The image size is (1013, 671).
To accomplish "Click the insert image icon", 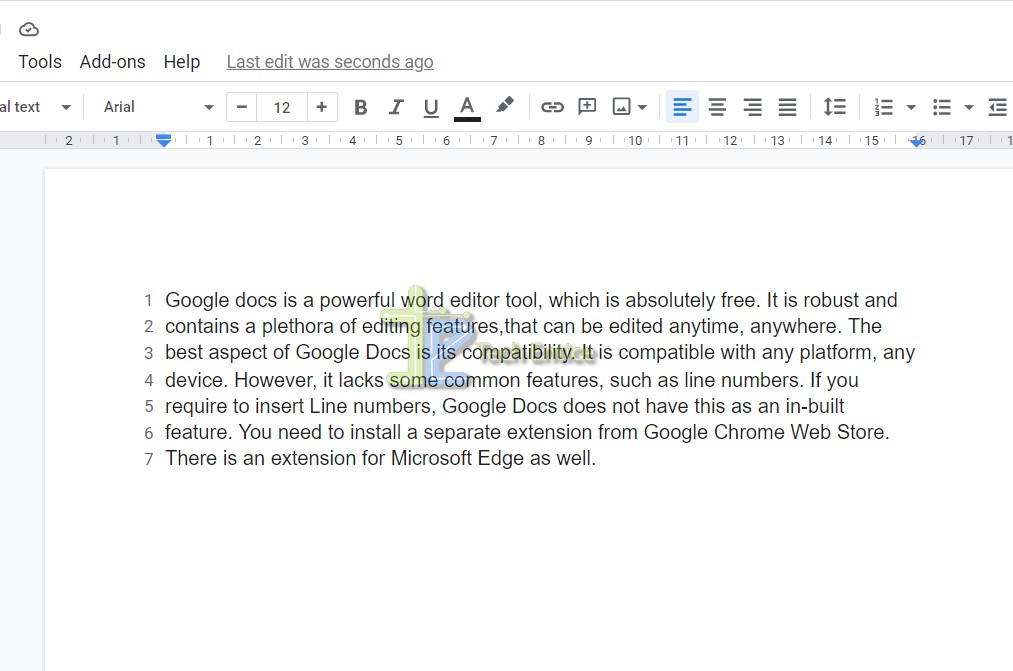I will pos(622,107).
